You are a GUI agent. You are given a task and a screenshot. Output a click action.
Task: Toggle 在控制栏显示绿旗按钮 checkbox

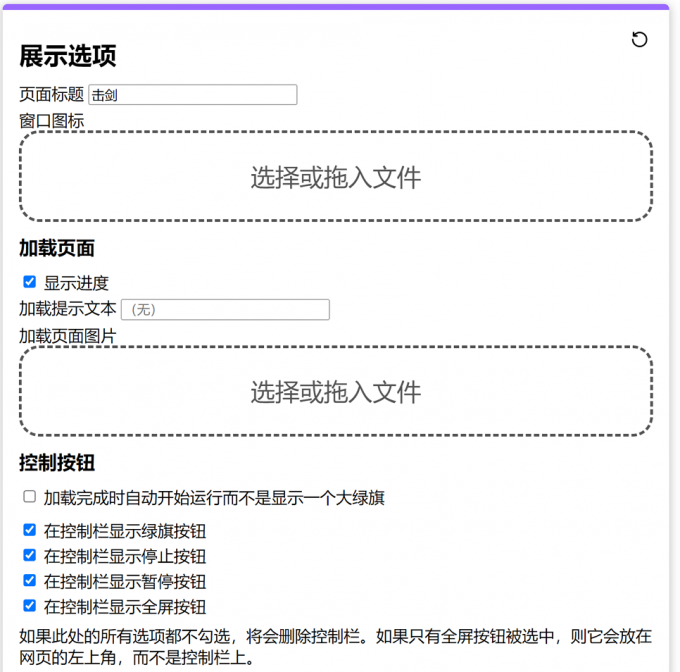pyautogui.click(x=29, y=530)
